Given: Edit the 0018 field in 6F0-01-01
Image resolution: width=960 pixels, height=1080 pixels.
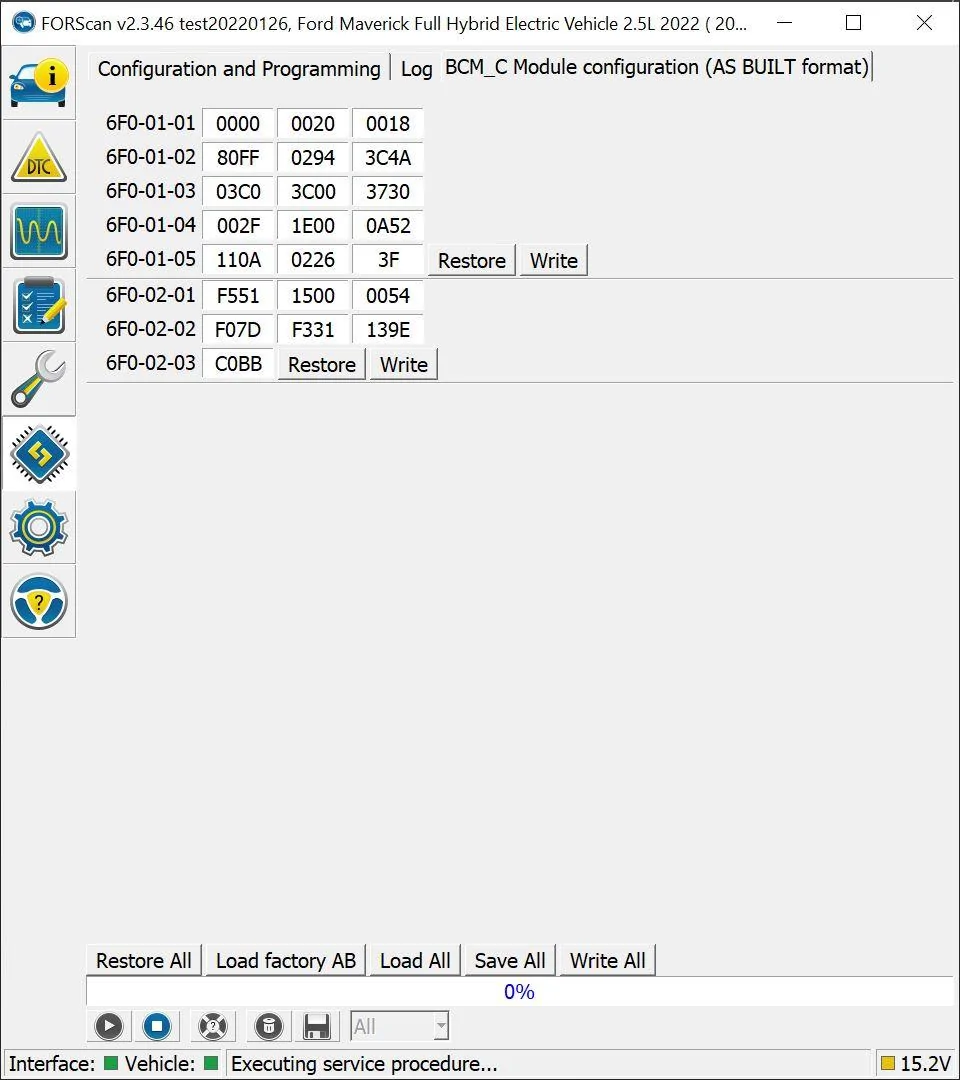Looking at the screenshot, I should click(x=388, y=124).
